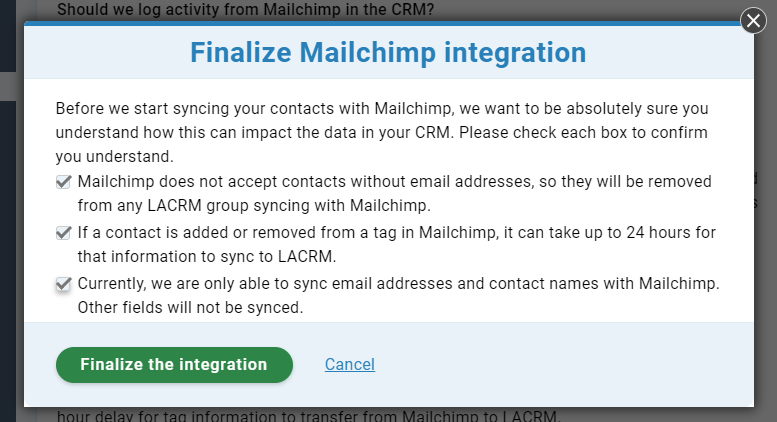Close the Finalize Mailchimp integration dialog
The height and width of the screenshot is (422, 777).
click(753, 21)
